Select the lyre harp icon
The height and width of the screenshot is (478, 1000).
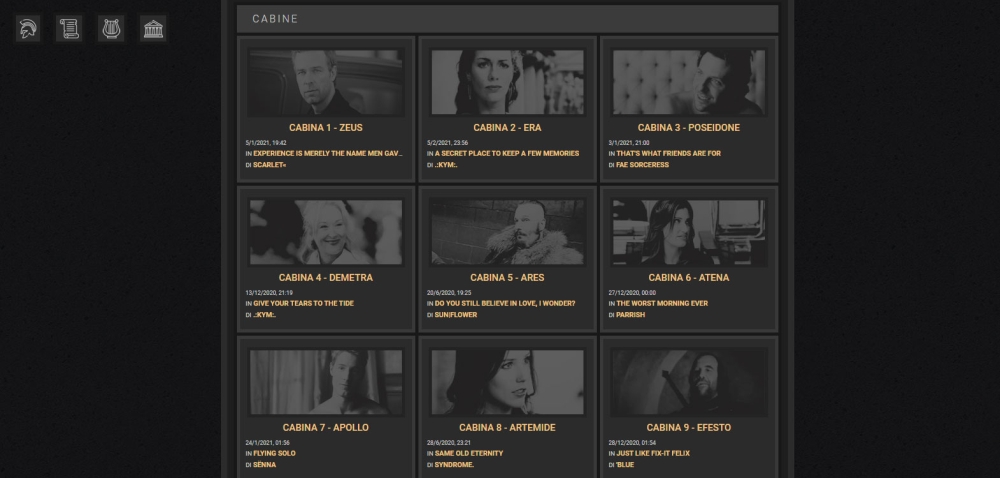click(x=111, y=29)
